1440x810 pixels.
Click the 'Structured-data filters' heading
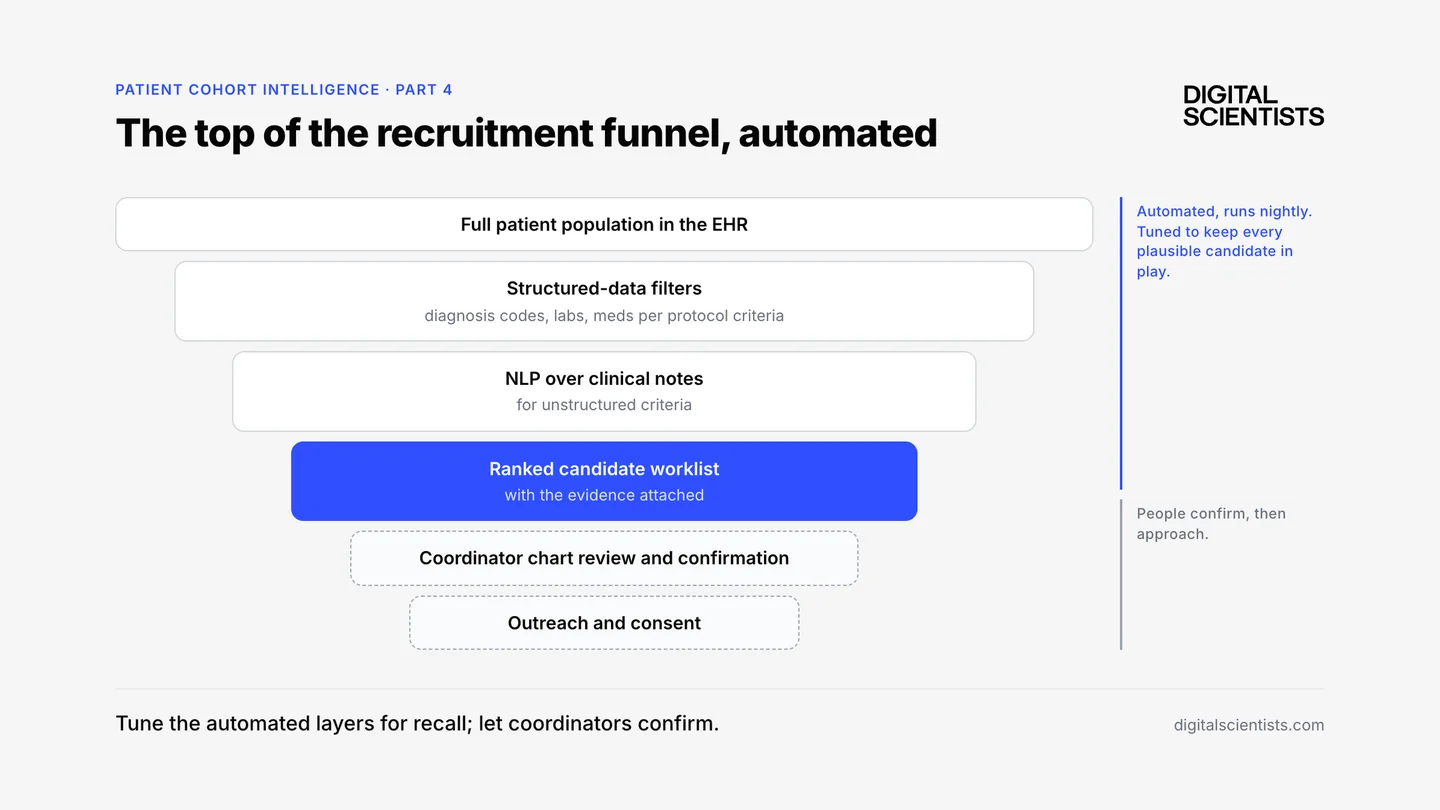(604, 288)
